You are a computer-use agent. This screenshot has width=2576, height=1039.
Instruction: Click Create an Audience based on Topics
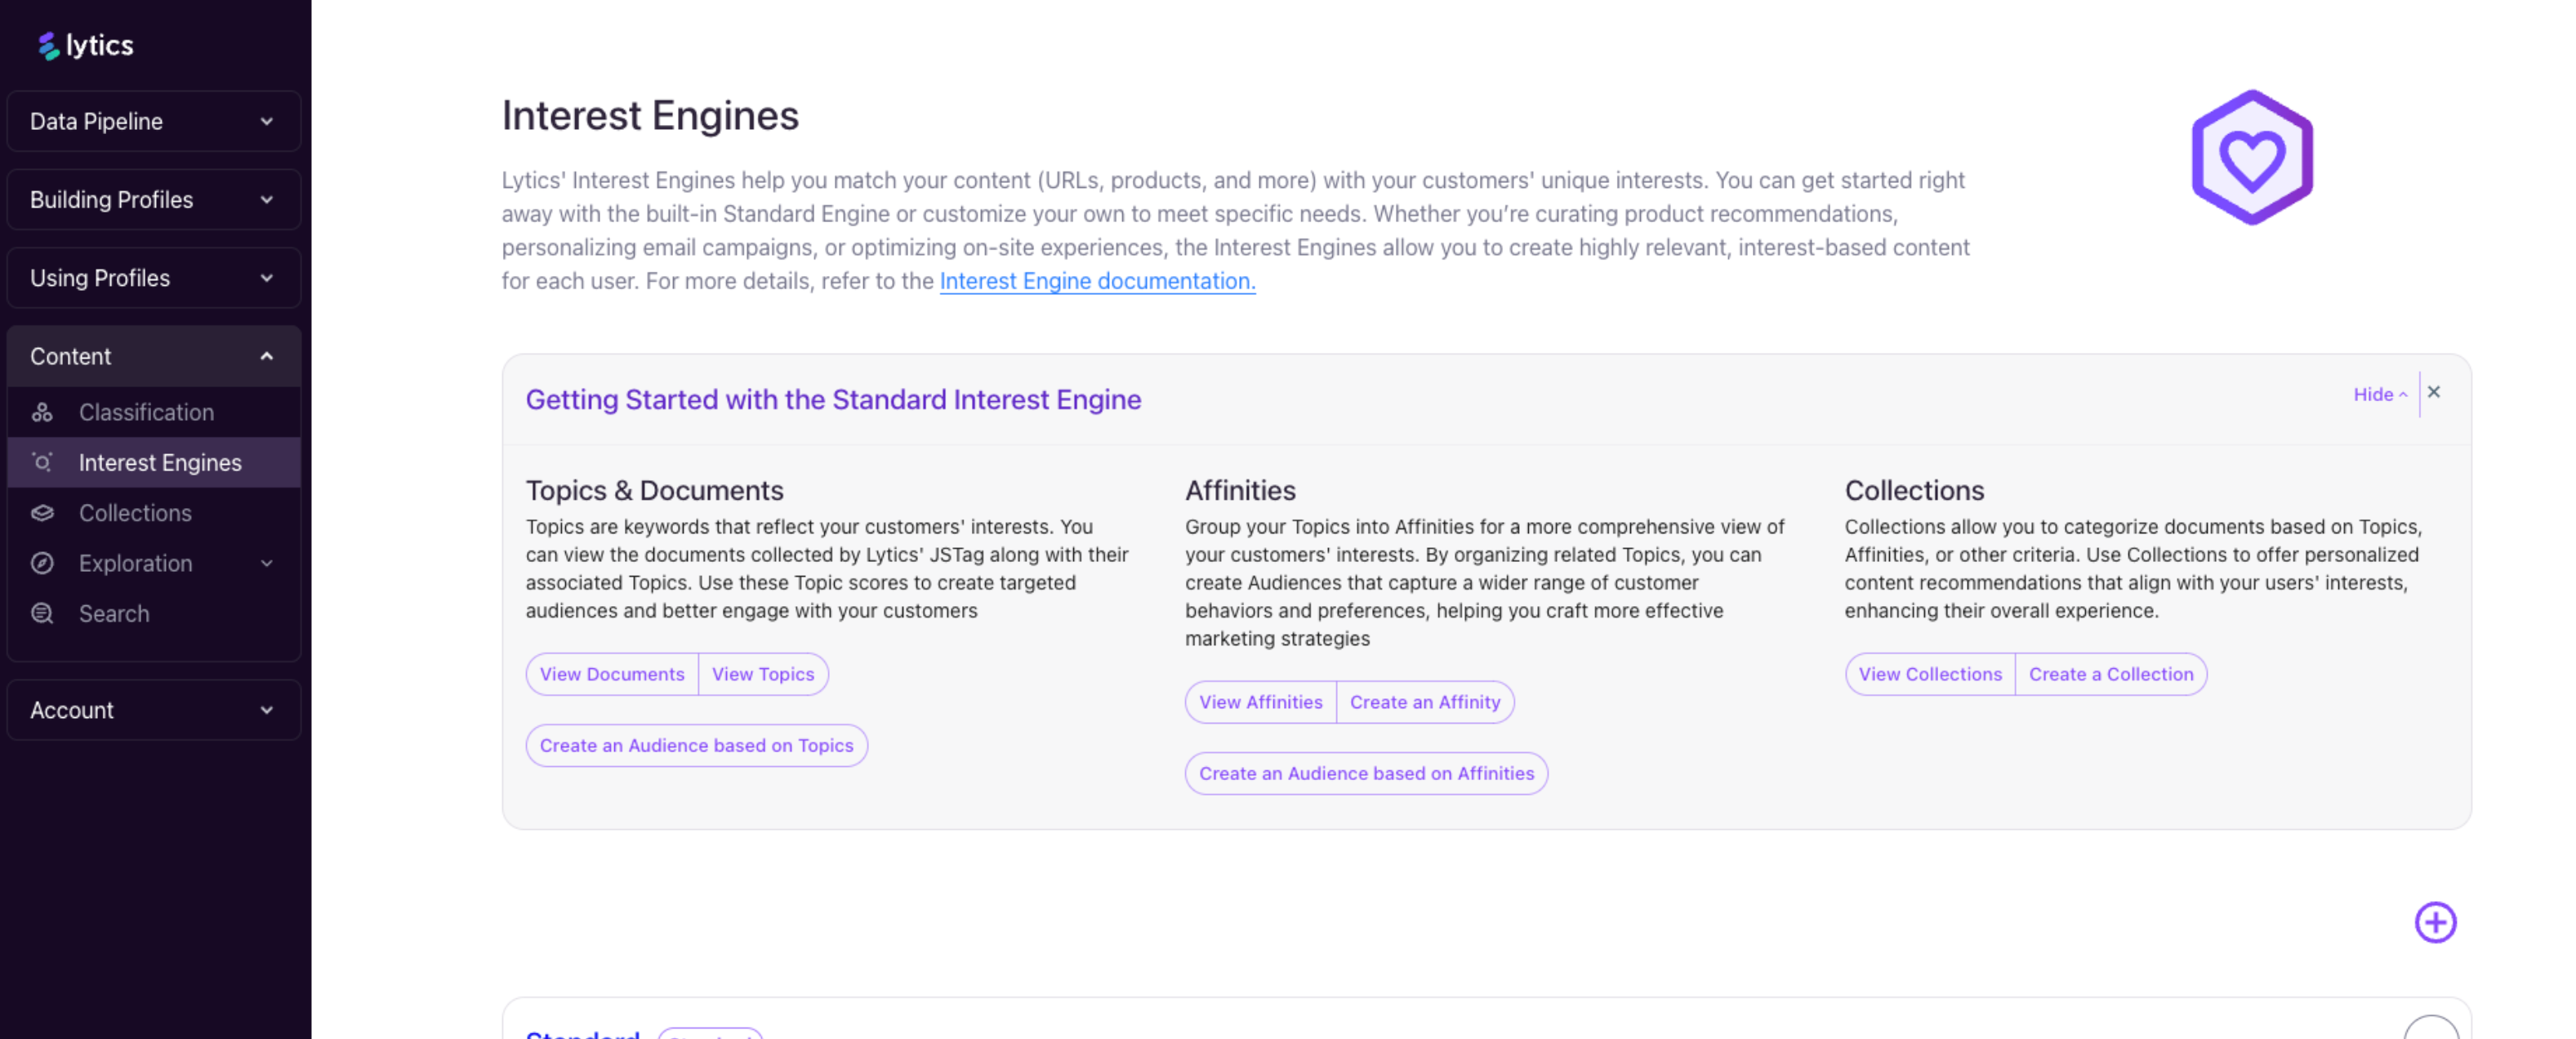pyautogui.click(x=696, y=745)
